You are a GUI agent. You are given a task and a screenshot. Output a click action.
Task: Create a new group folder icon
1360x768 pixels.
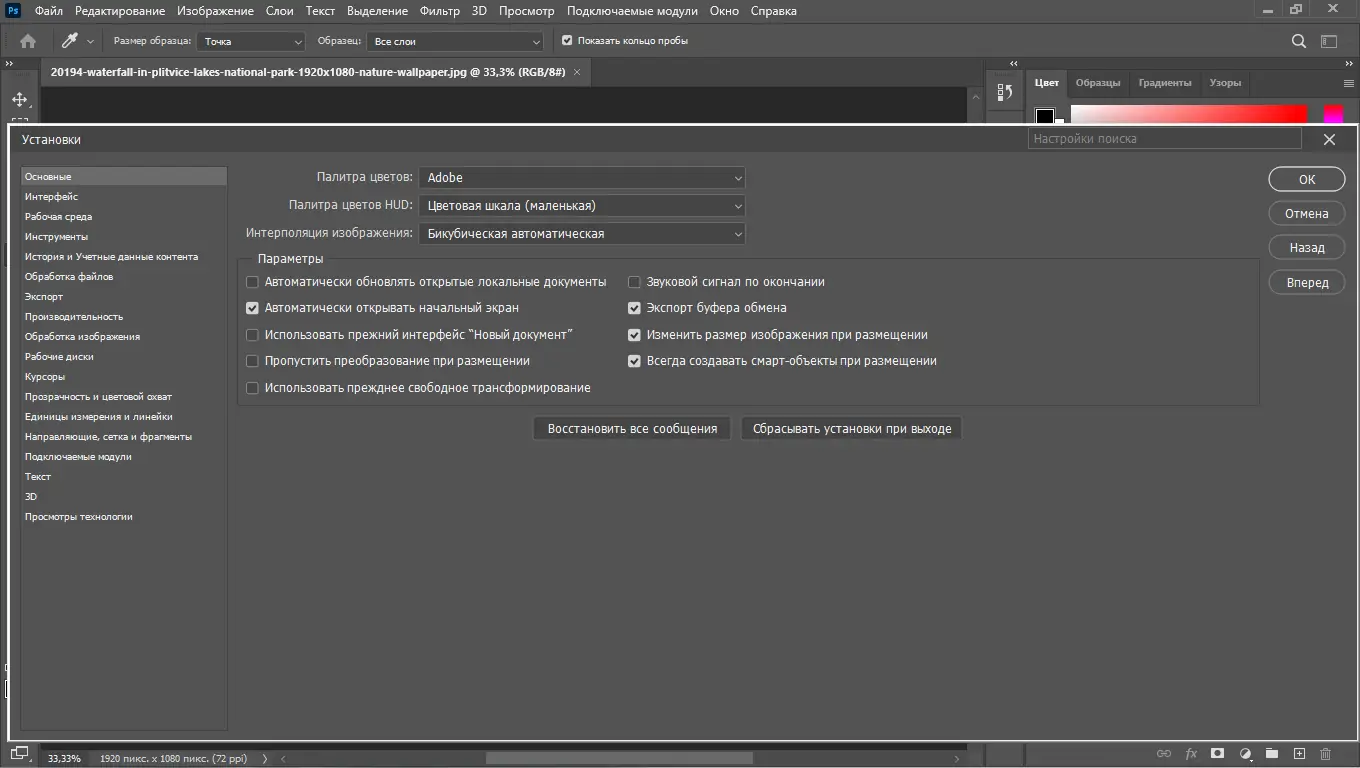tap(1272, 754)
